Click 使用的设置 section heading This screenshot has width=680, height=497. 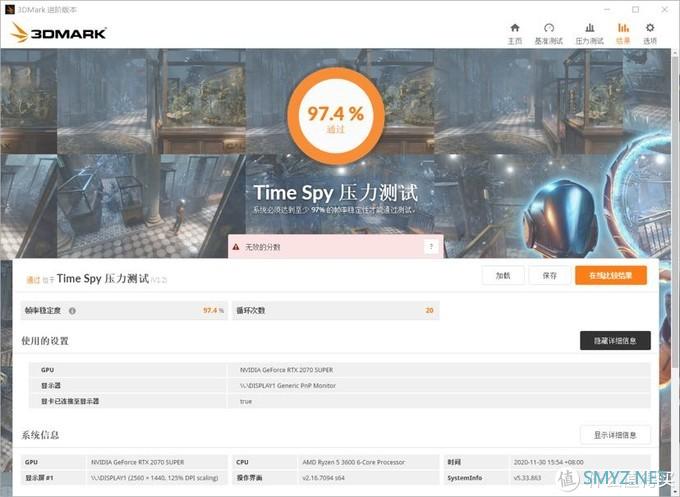point(45,341)
